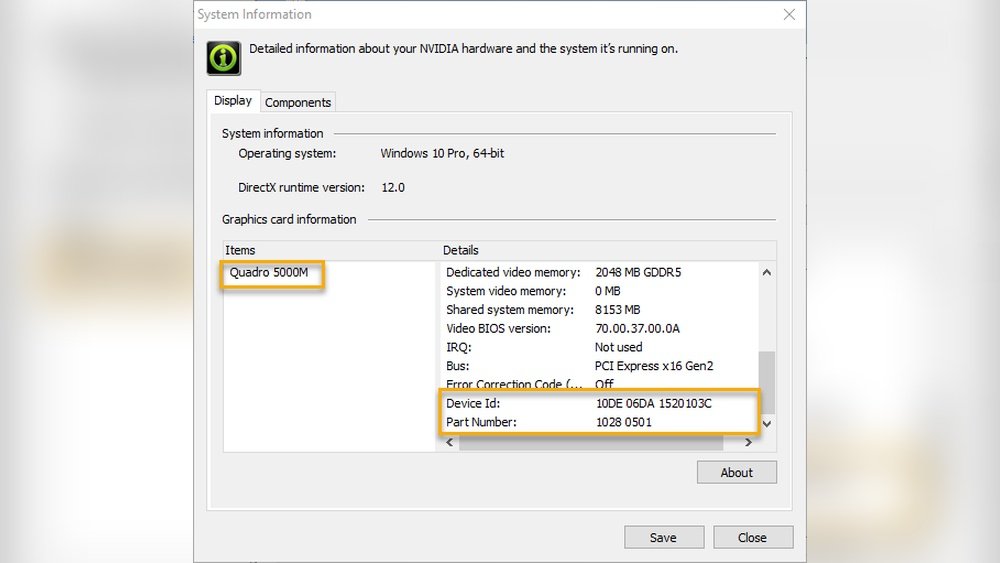Select the Dedicated video memory row

[x=599, y=273]
